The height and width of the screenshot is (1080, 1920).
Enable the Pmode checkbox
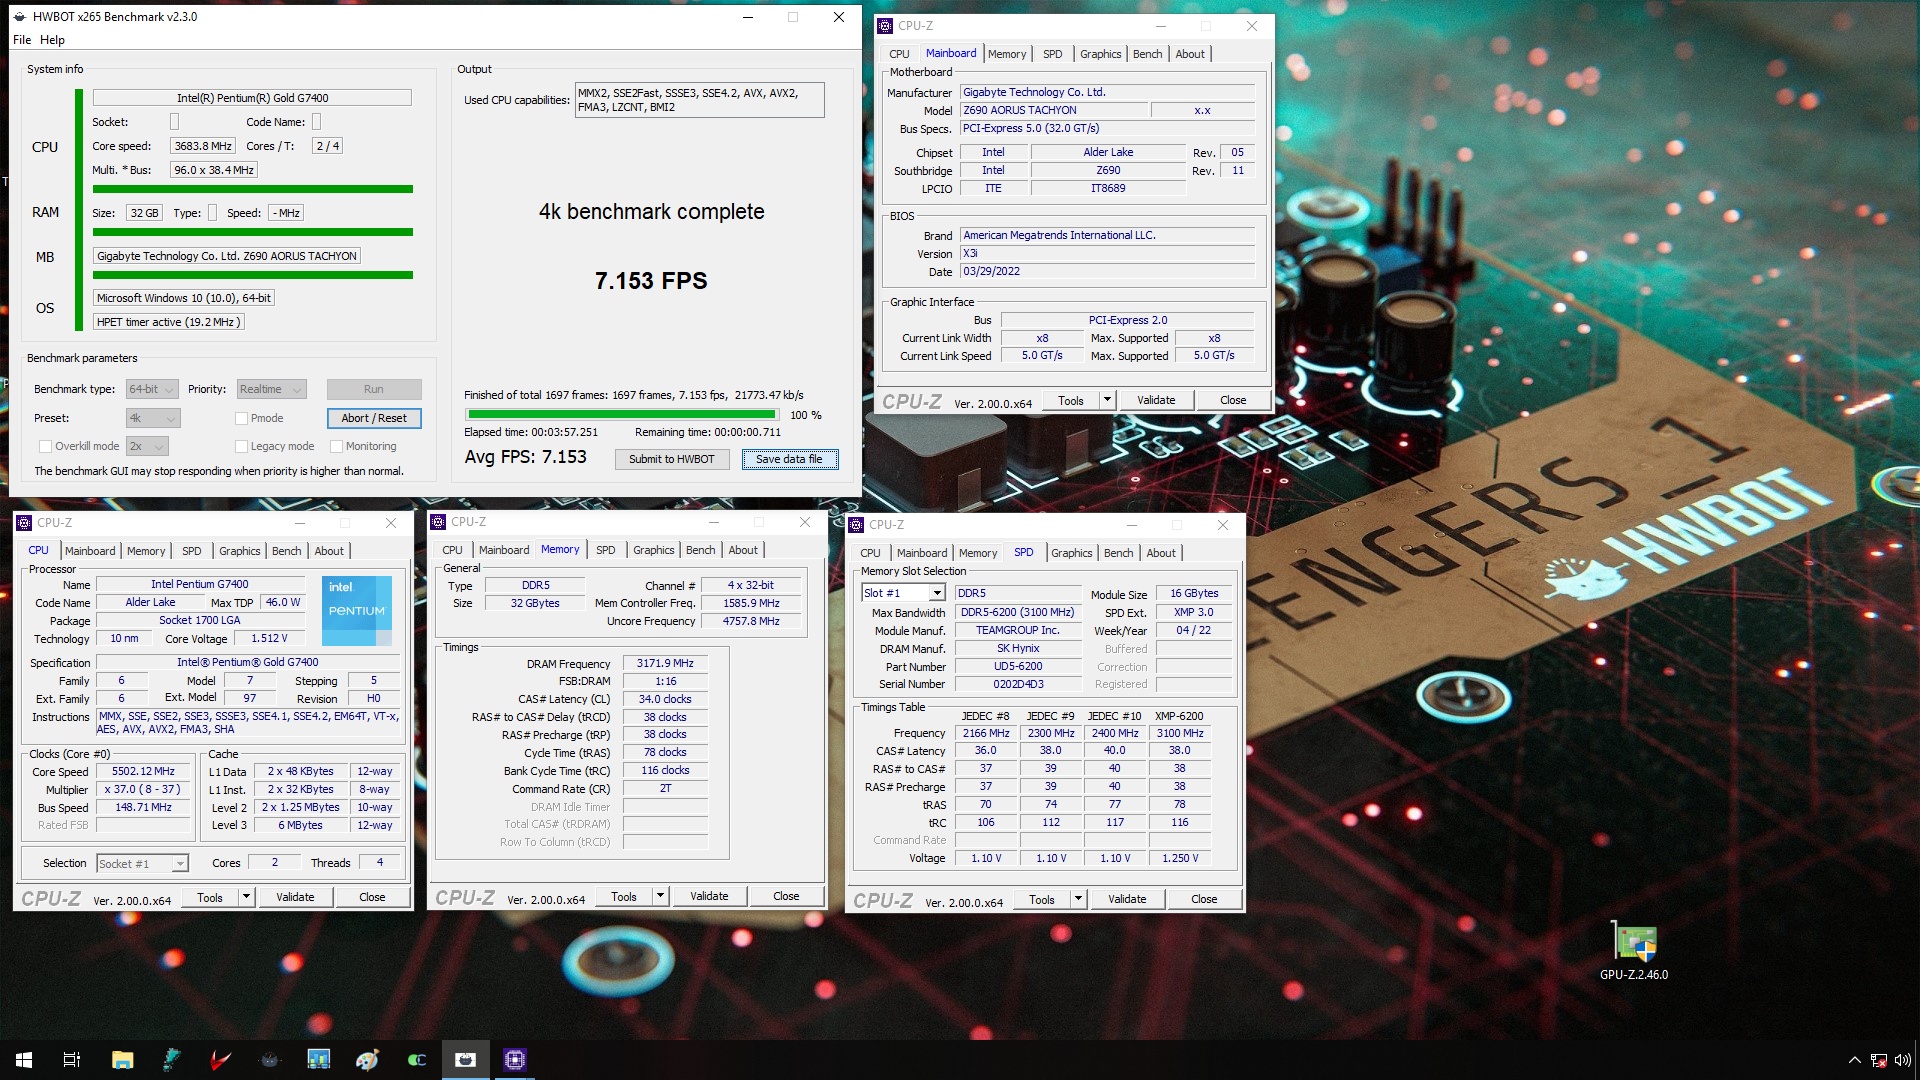[241, 418]
